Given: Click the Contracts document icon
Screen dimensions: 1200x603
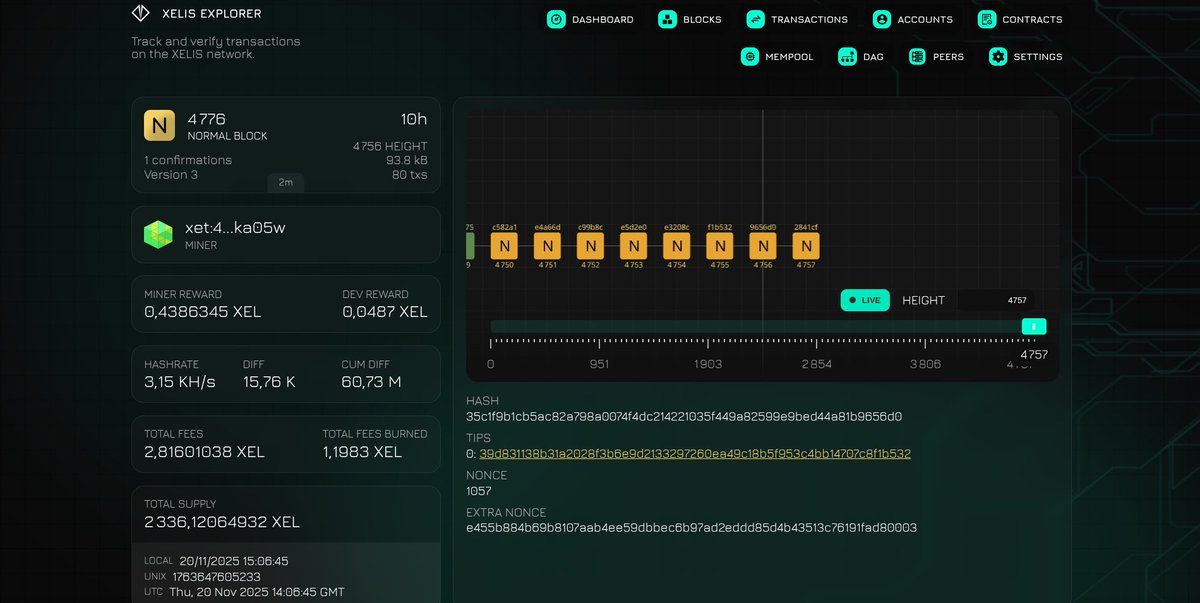Looking at the screenshot, I should 987,19.
